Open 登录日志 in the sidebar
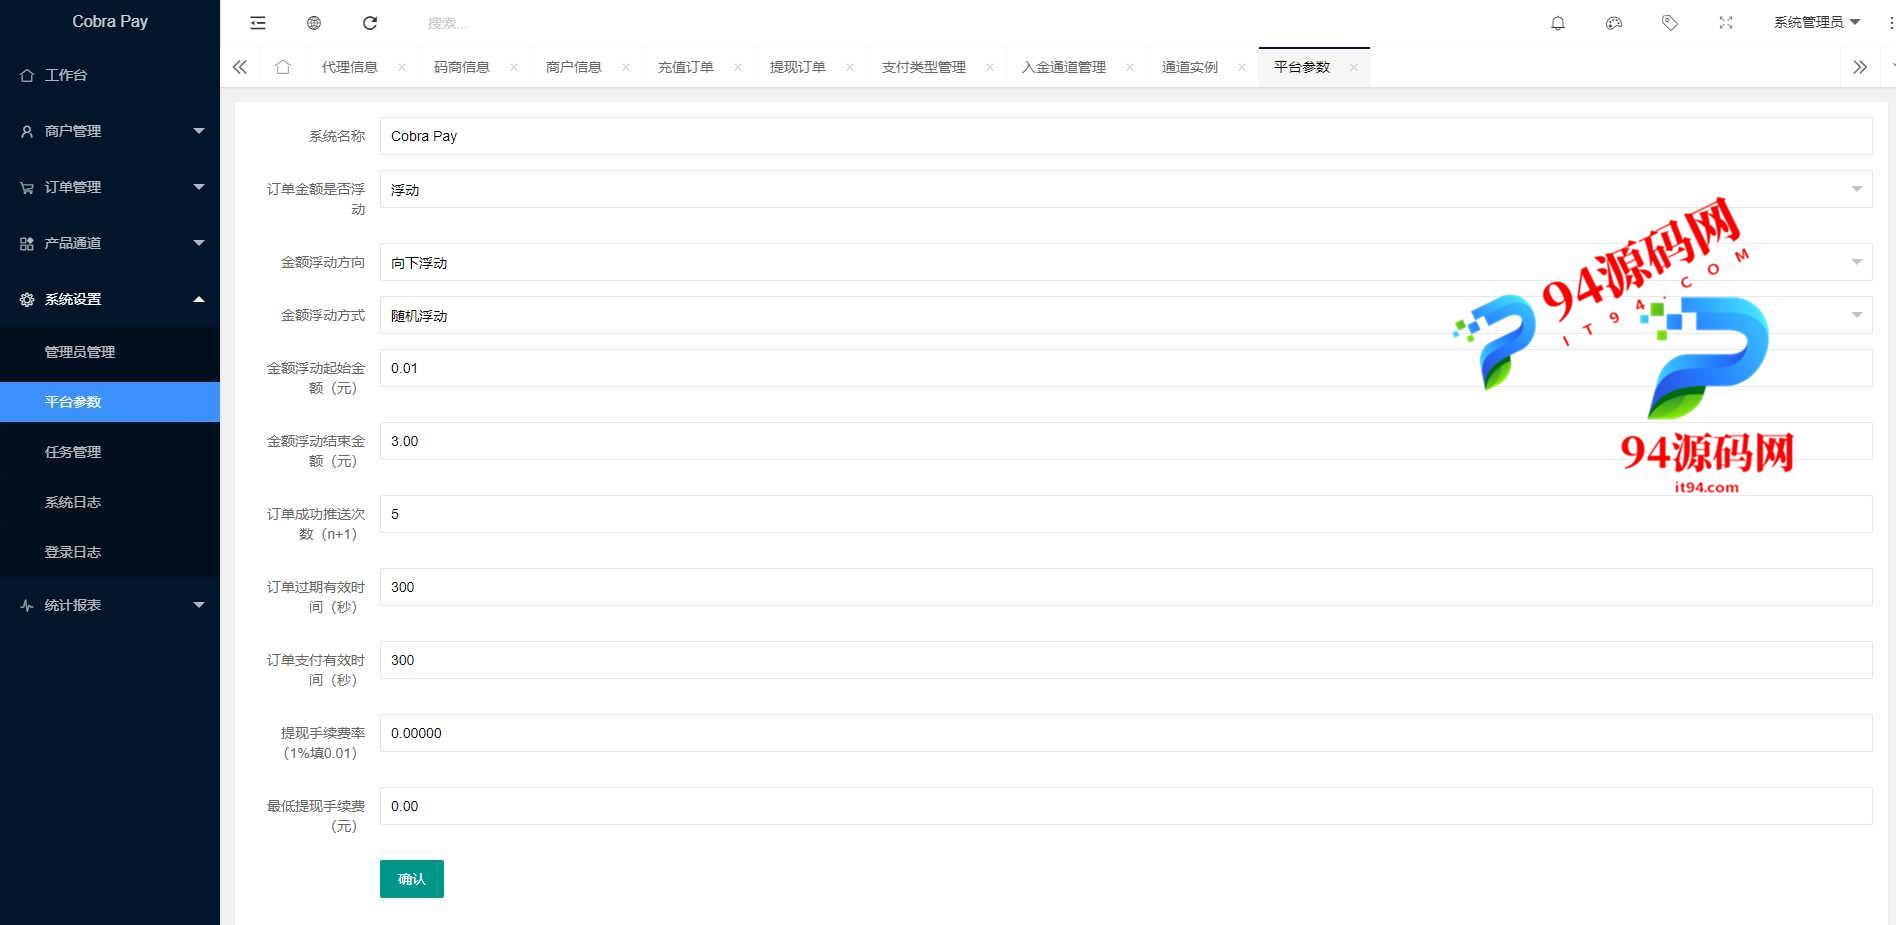The height and width of the screenshot is (925, 1896). pyautogui.click(x=110, y=552)
